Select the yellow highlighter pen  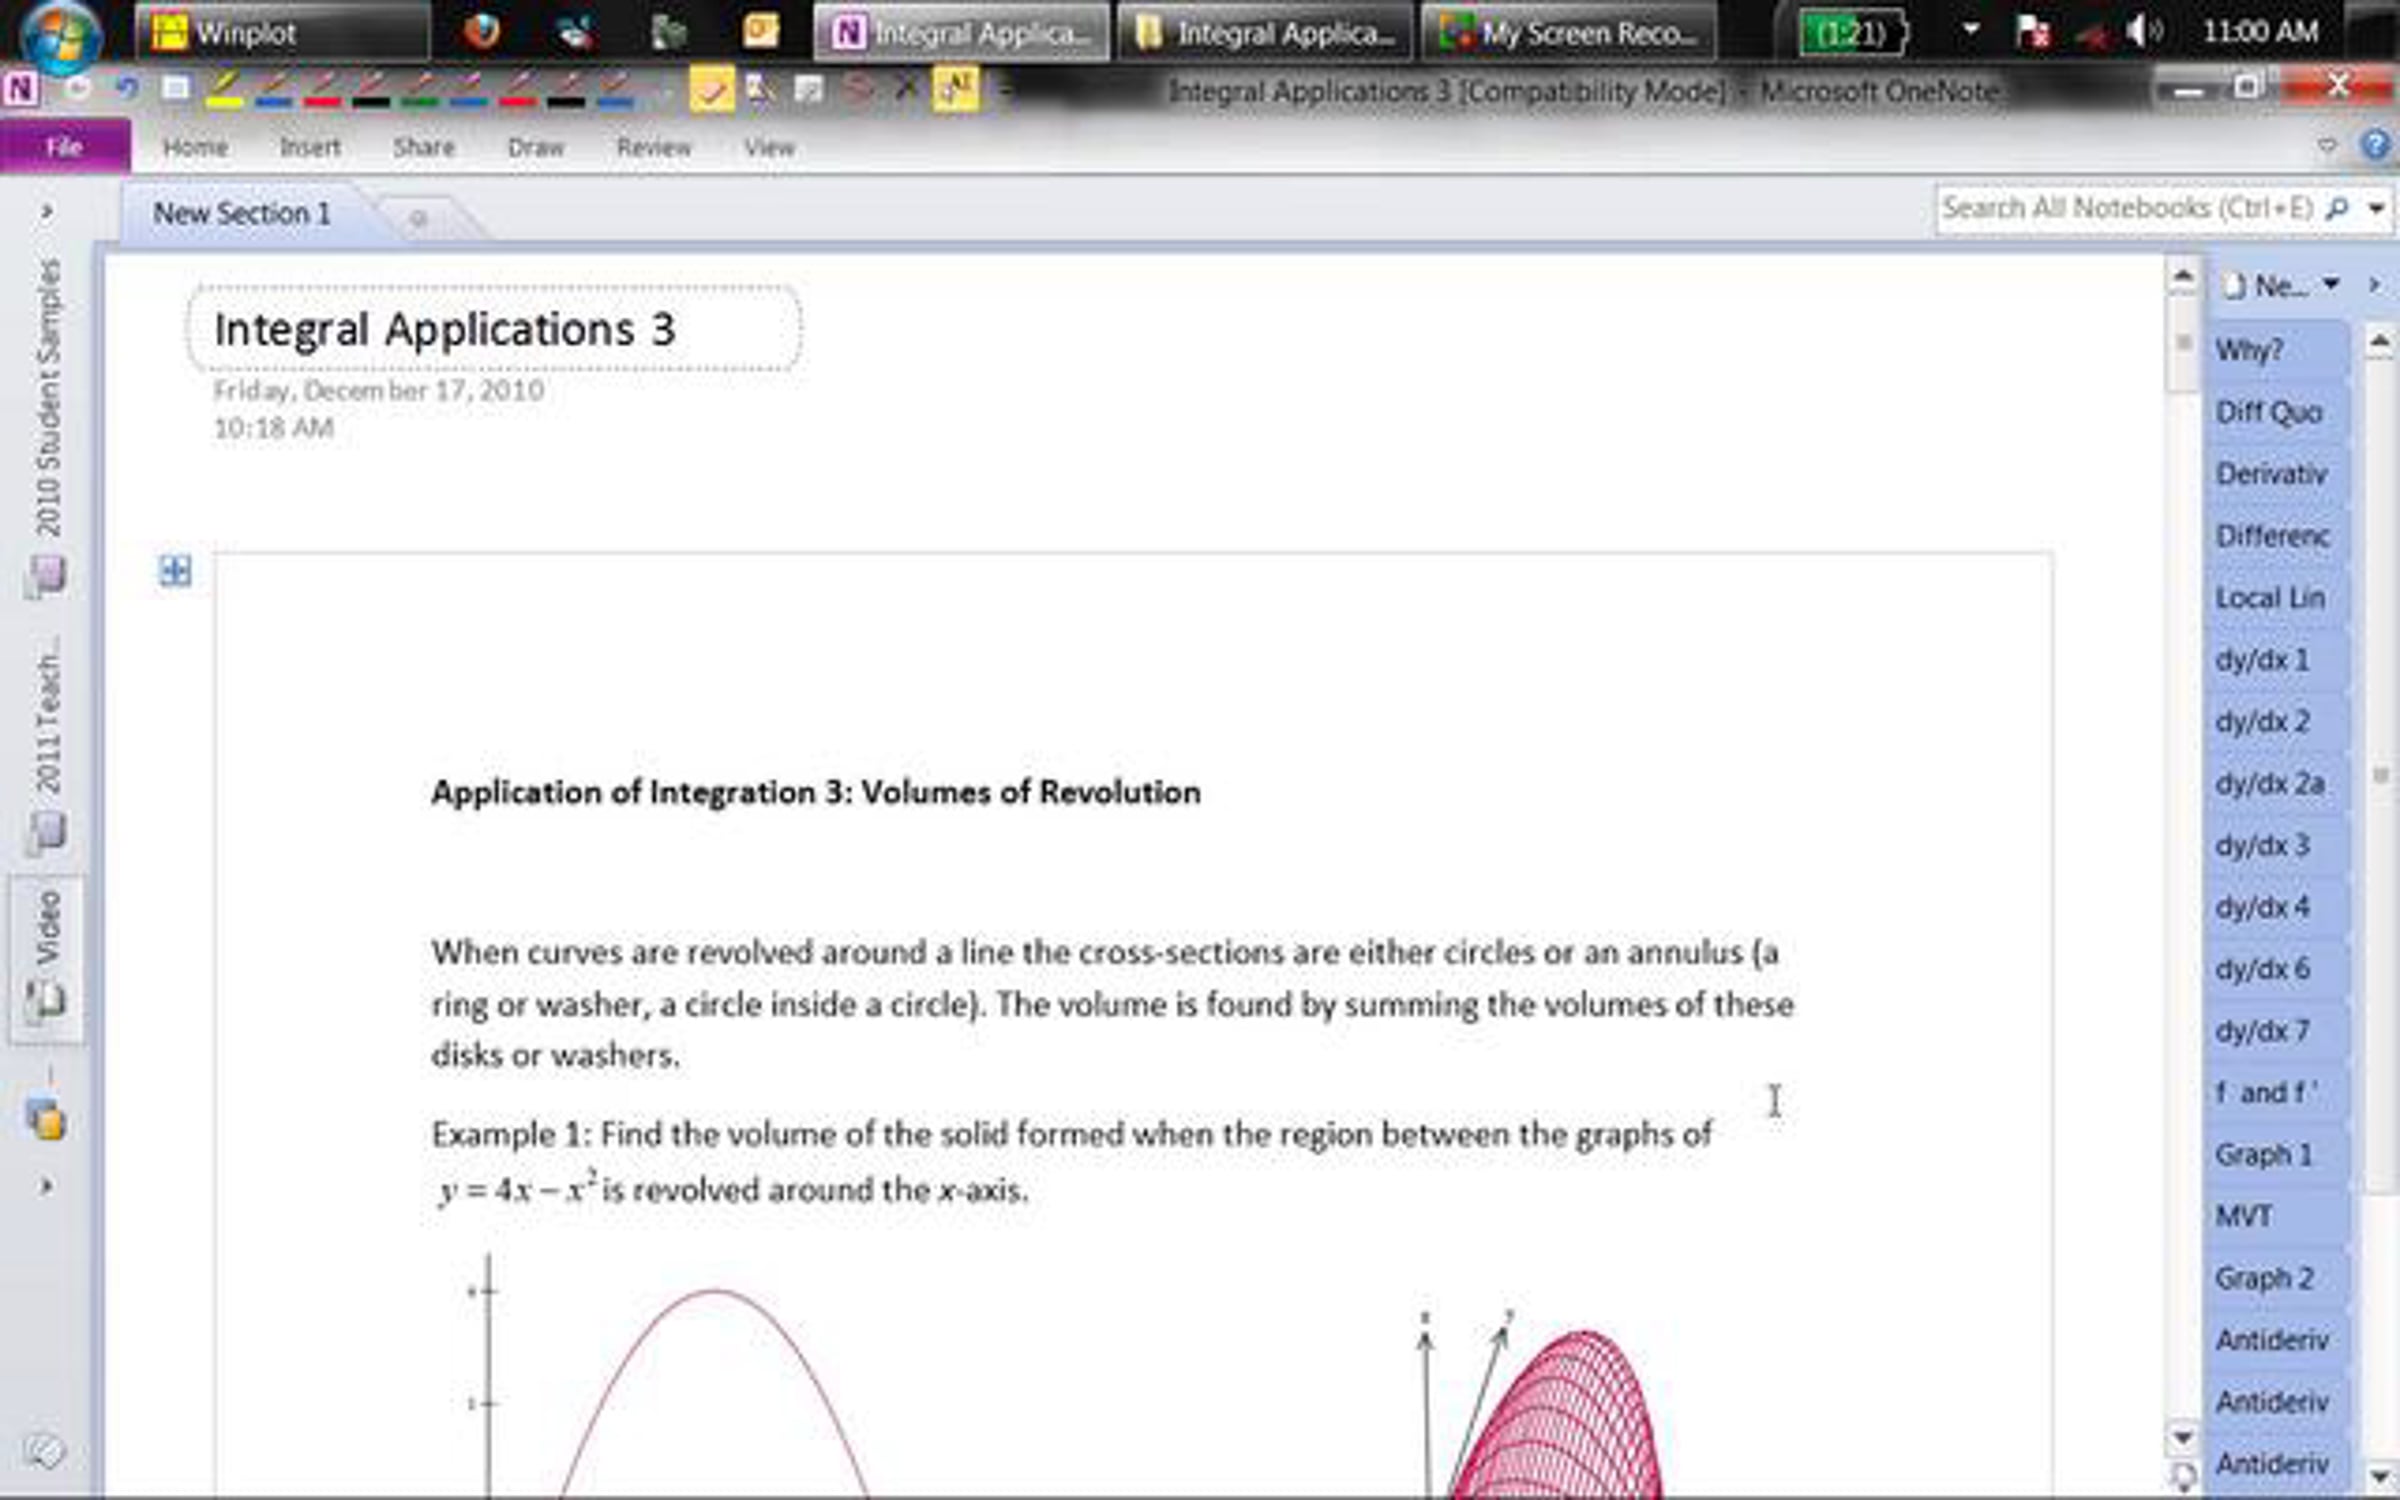(225, 89)
